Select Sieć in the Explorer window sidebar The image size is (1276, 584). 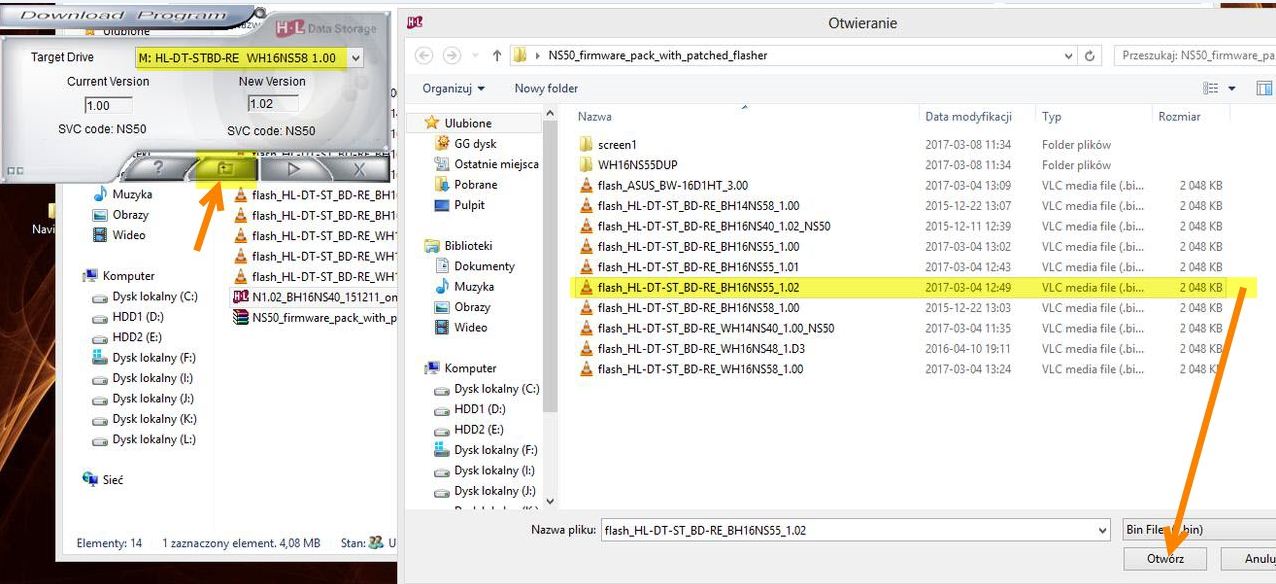coord(103,480)
